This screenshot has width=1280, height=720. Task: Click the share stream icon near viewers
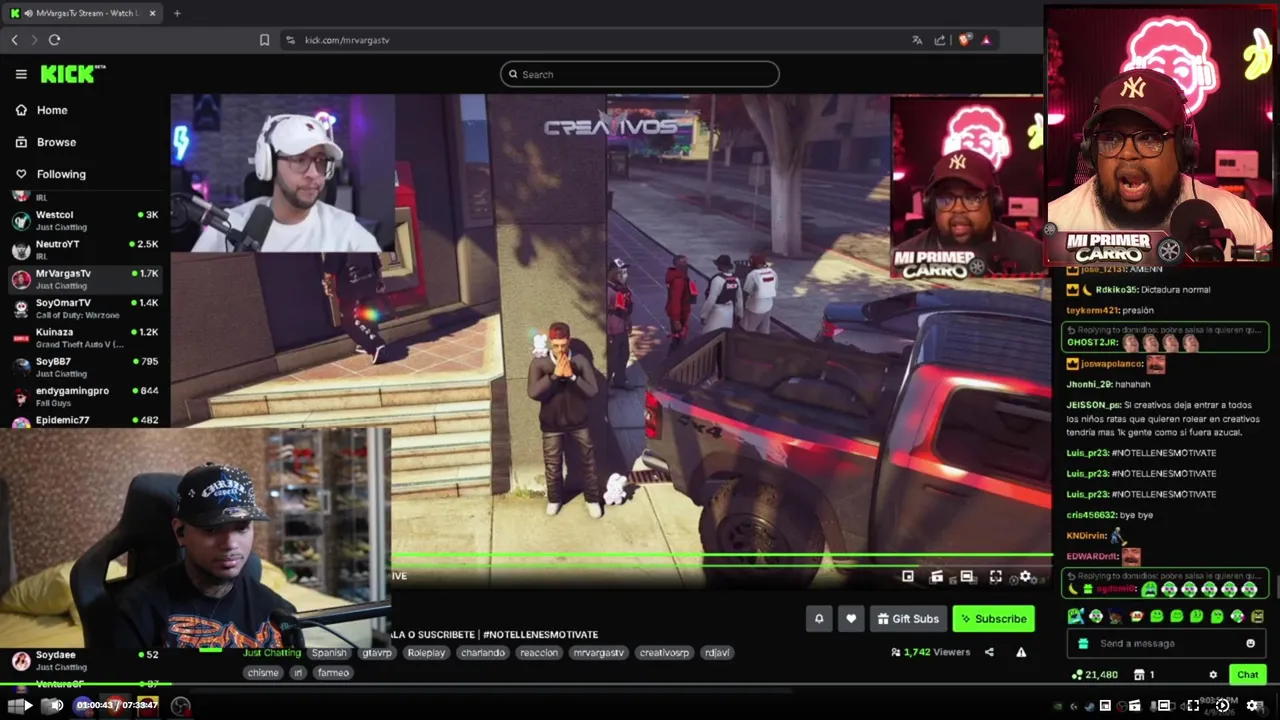click(989, 652)
